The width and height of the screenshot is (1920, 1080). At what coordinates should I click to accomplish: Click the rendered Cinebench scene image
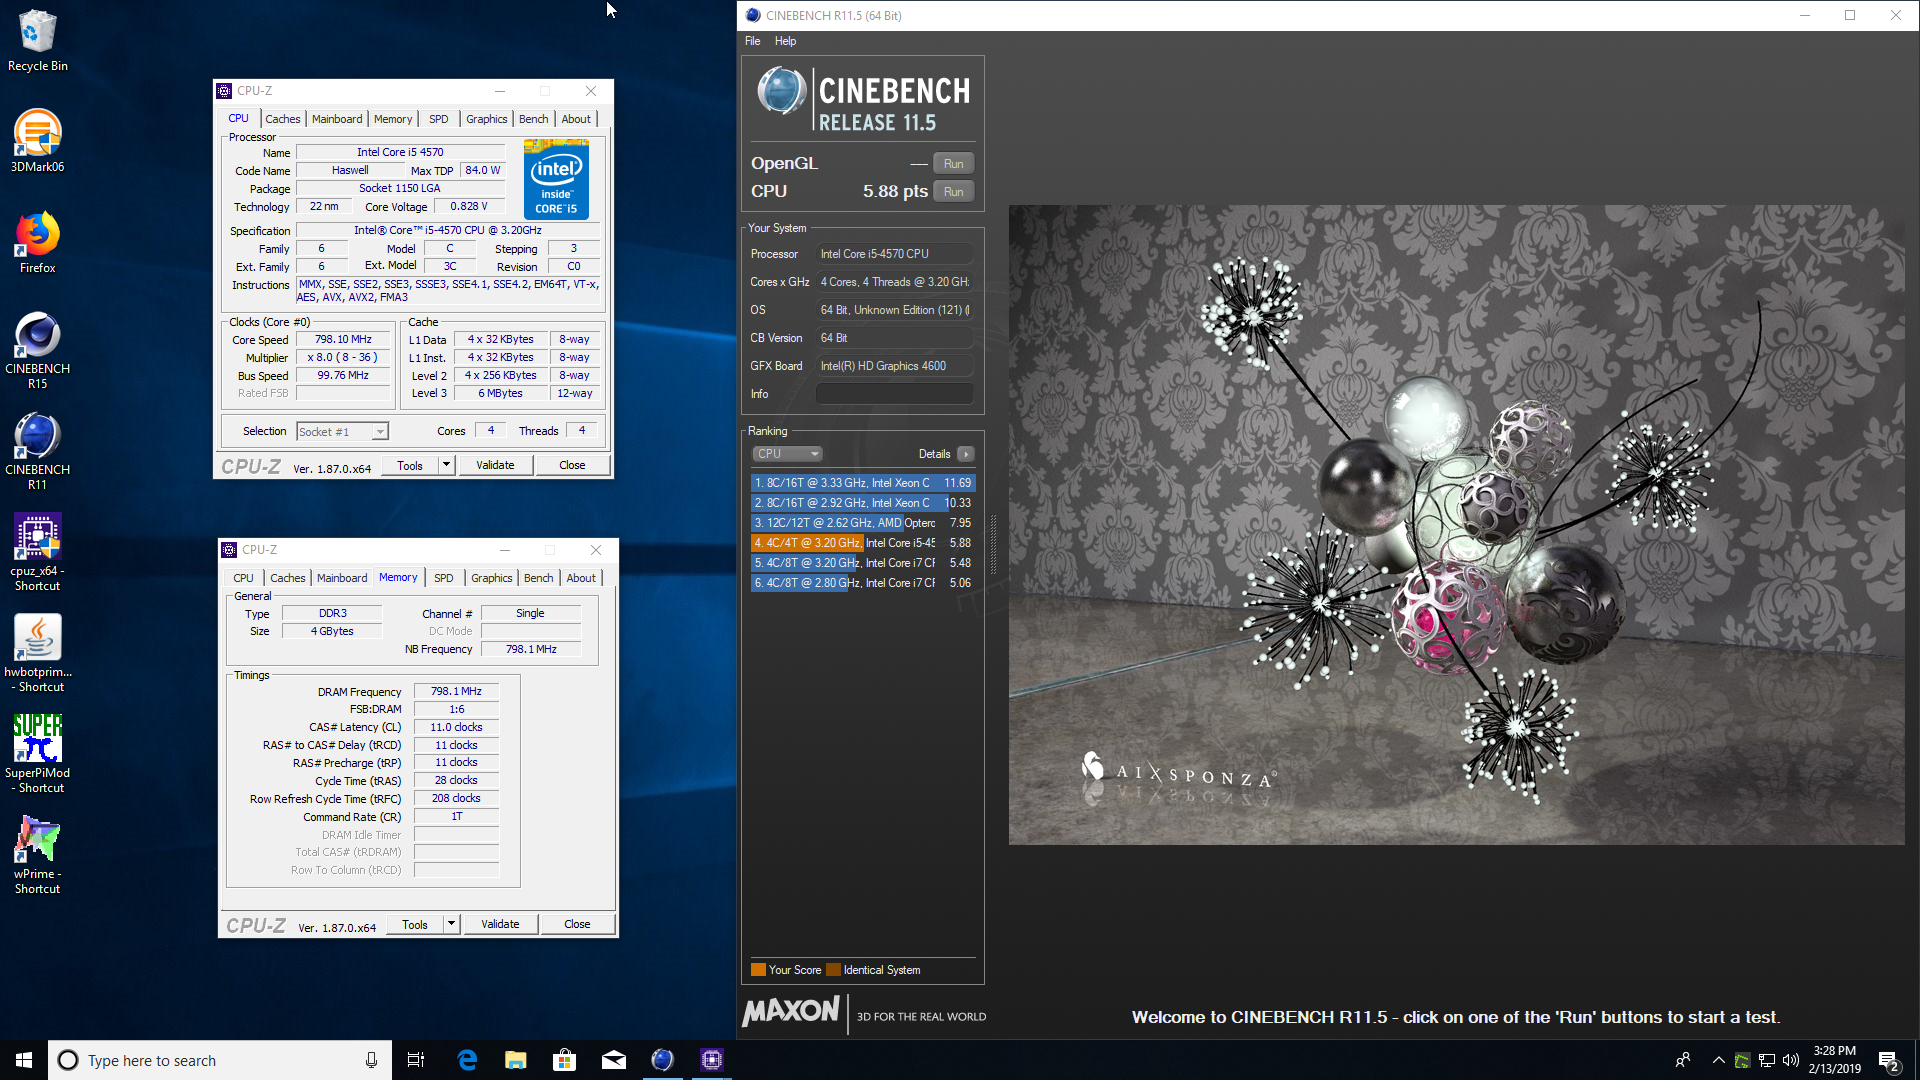1456,525
